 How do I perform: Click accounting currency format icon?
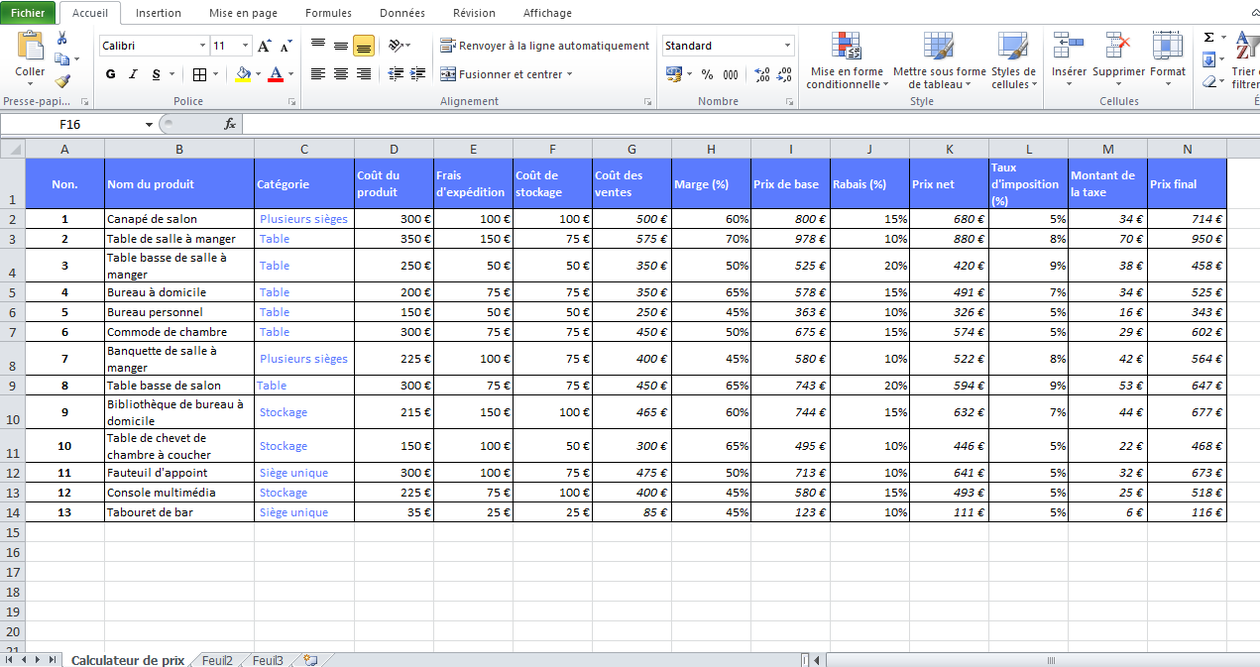pos(673,74)
